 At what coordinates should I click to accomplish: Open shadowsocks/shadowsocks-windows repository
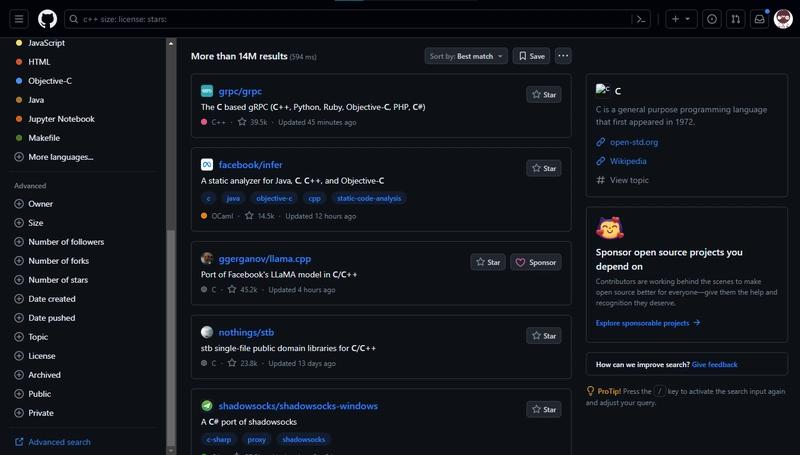click(x=298, y=406)
